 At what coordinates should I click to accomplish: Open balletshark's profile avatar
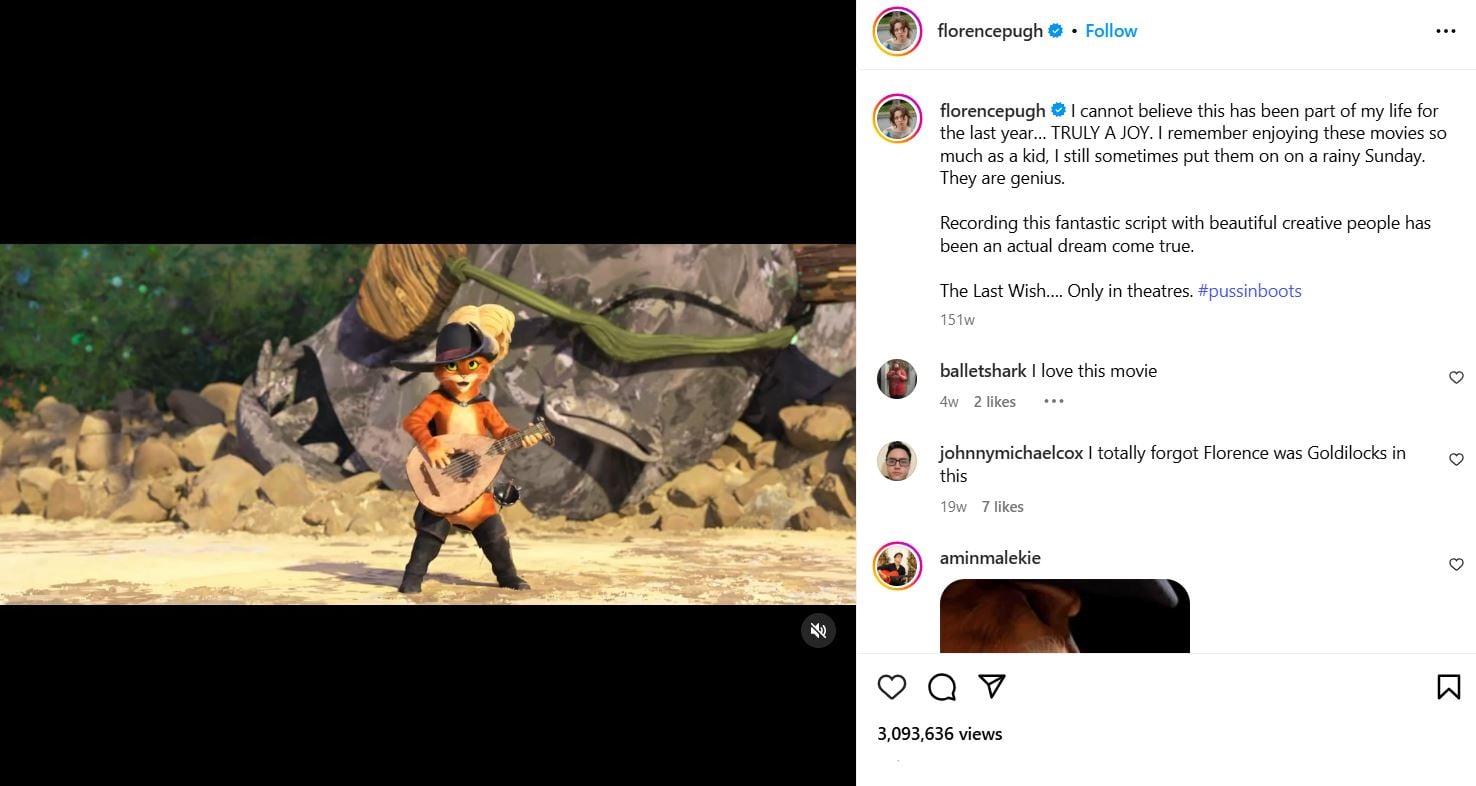click(897, 379)
